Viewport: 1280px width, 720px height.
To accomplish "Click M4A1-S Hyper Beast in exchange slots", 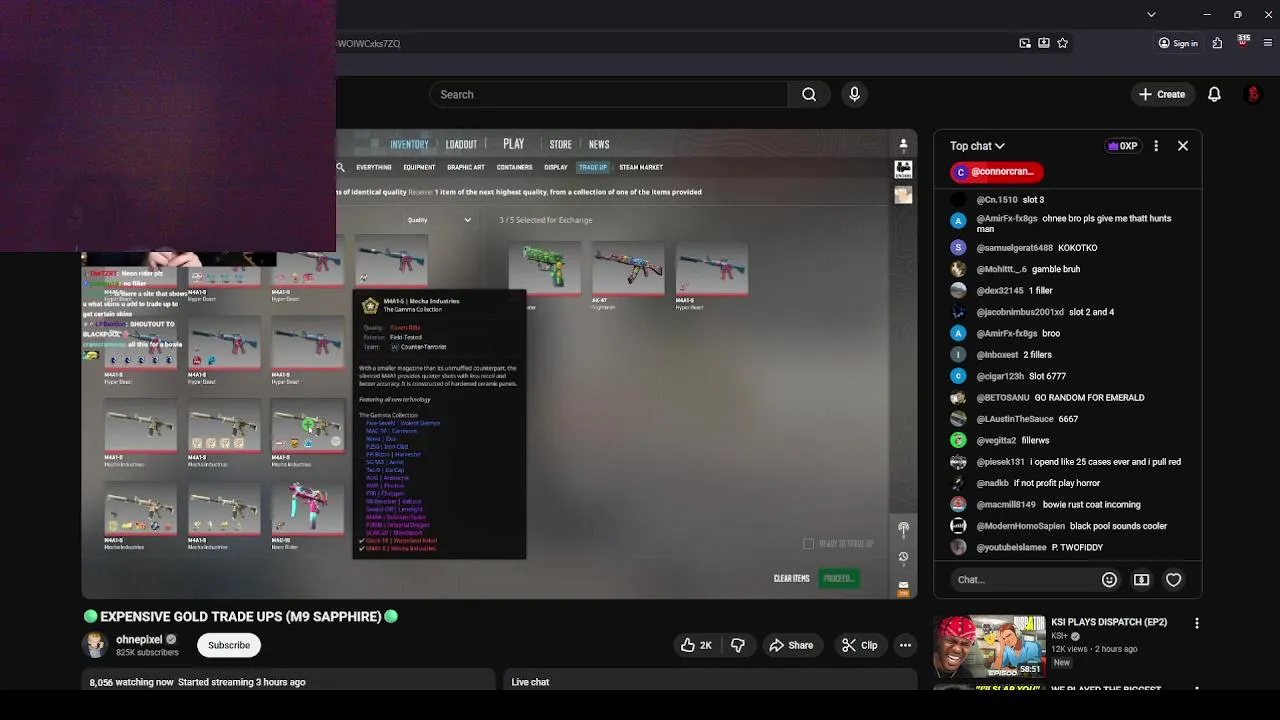I will point(711,270).
